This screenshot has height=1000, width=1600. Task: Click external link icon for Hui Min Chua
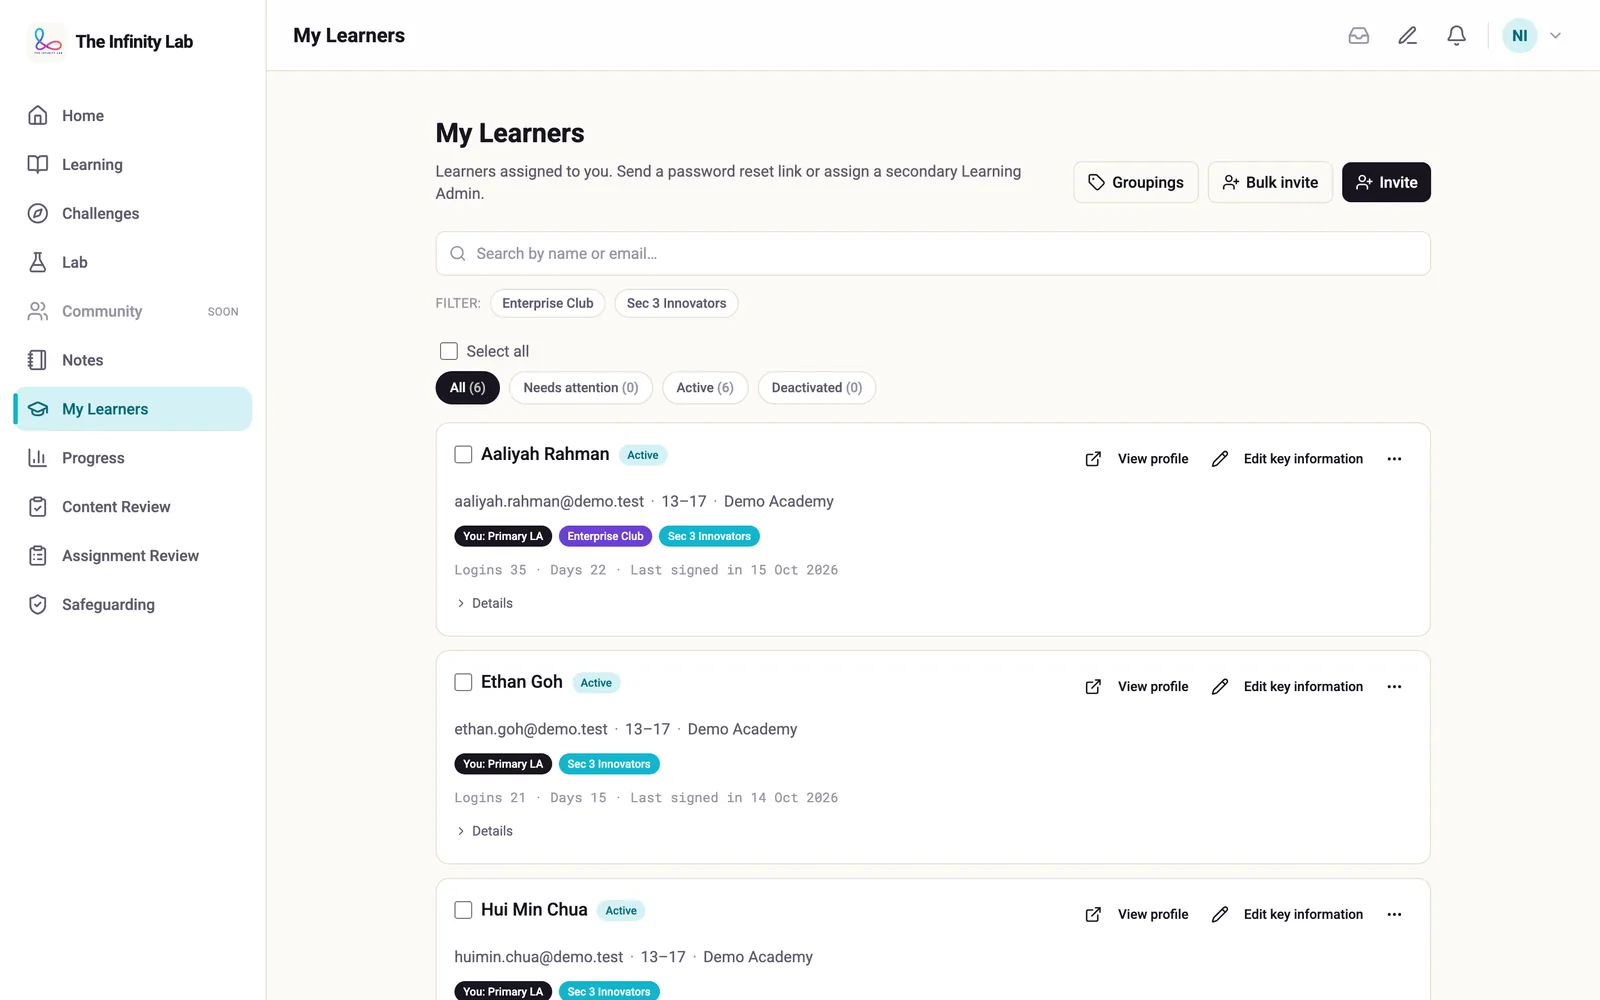[x=1093, y=915]
